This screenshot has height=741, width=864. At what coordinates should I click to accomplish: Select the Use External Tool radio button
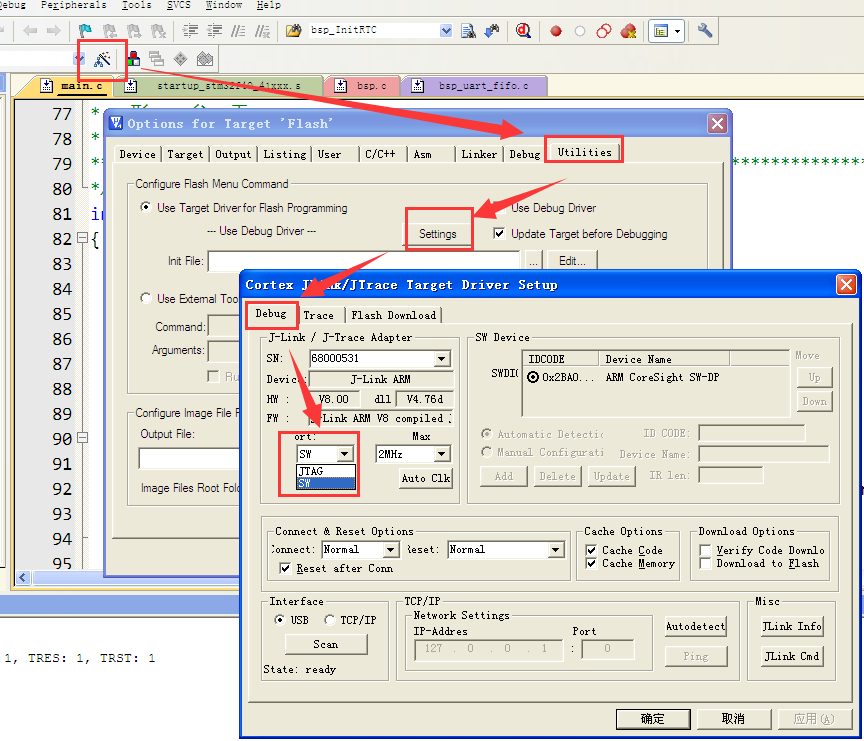(145, 298)
